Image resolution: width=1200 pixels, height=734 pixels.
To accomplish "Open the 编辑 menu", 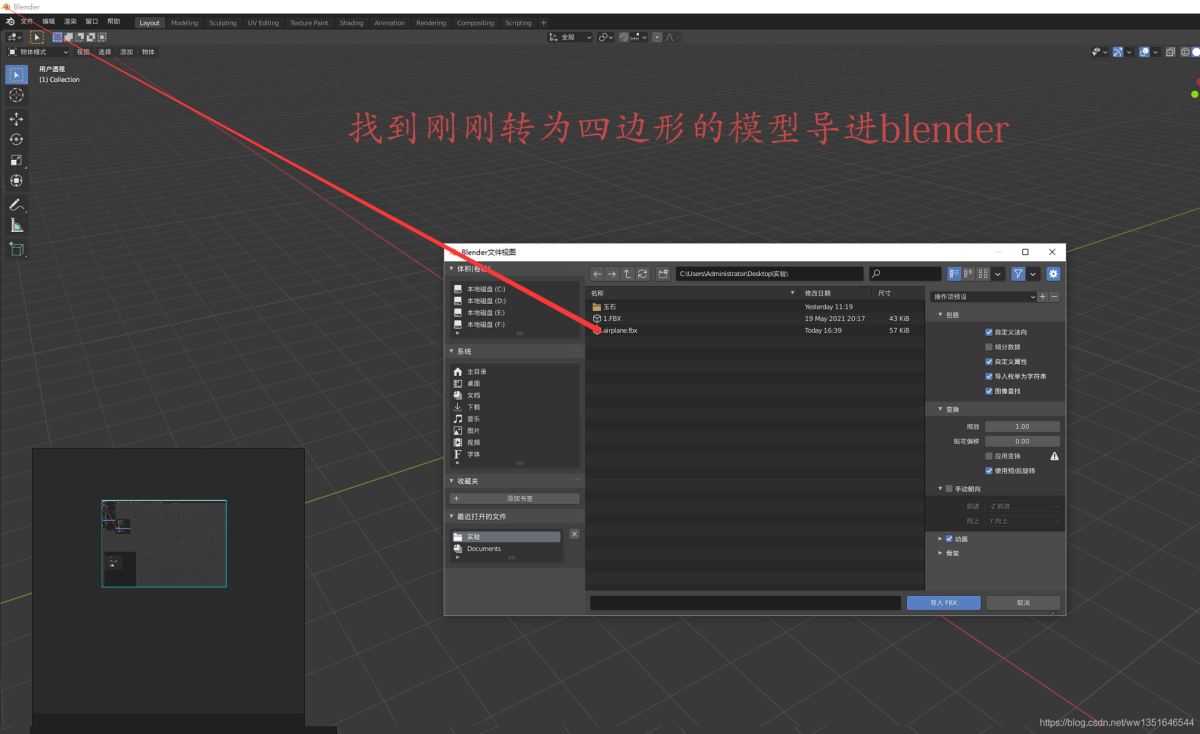I will [49, 22].
